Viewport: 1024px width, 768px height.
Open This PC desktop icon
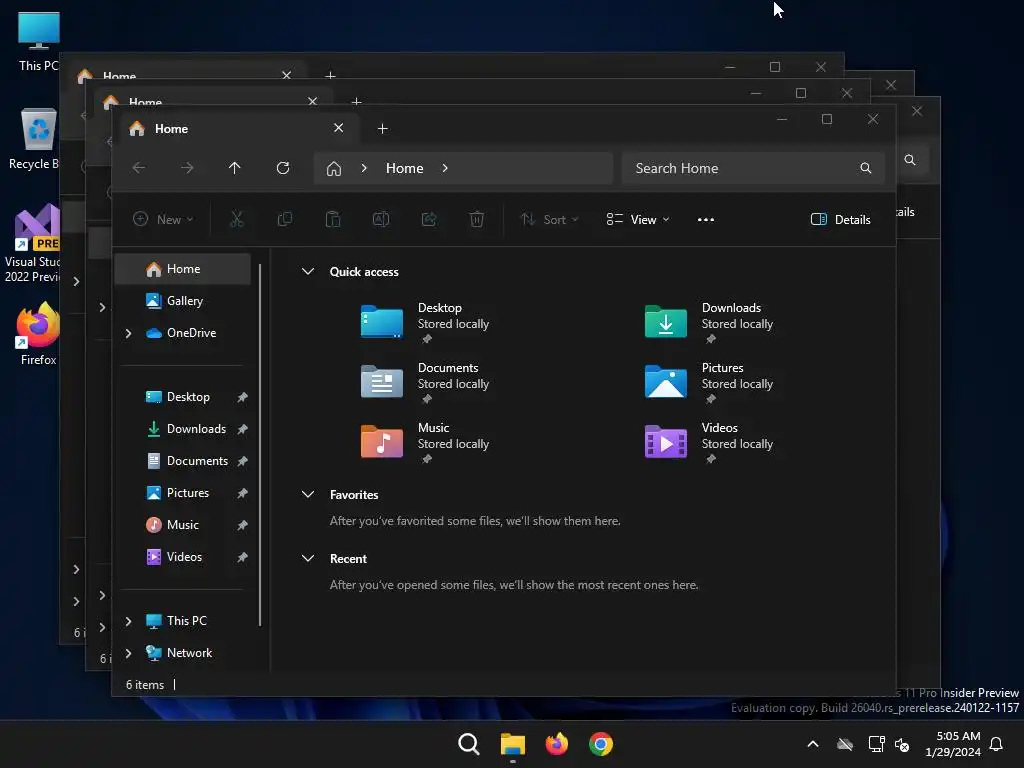pyautogui.click(x=39, y=42)
